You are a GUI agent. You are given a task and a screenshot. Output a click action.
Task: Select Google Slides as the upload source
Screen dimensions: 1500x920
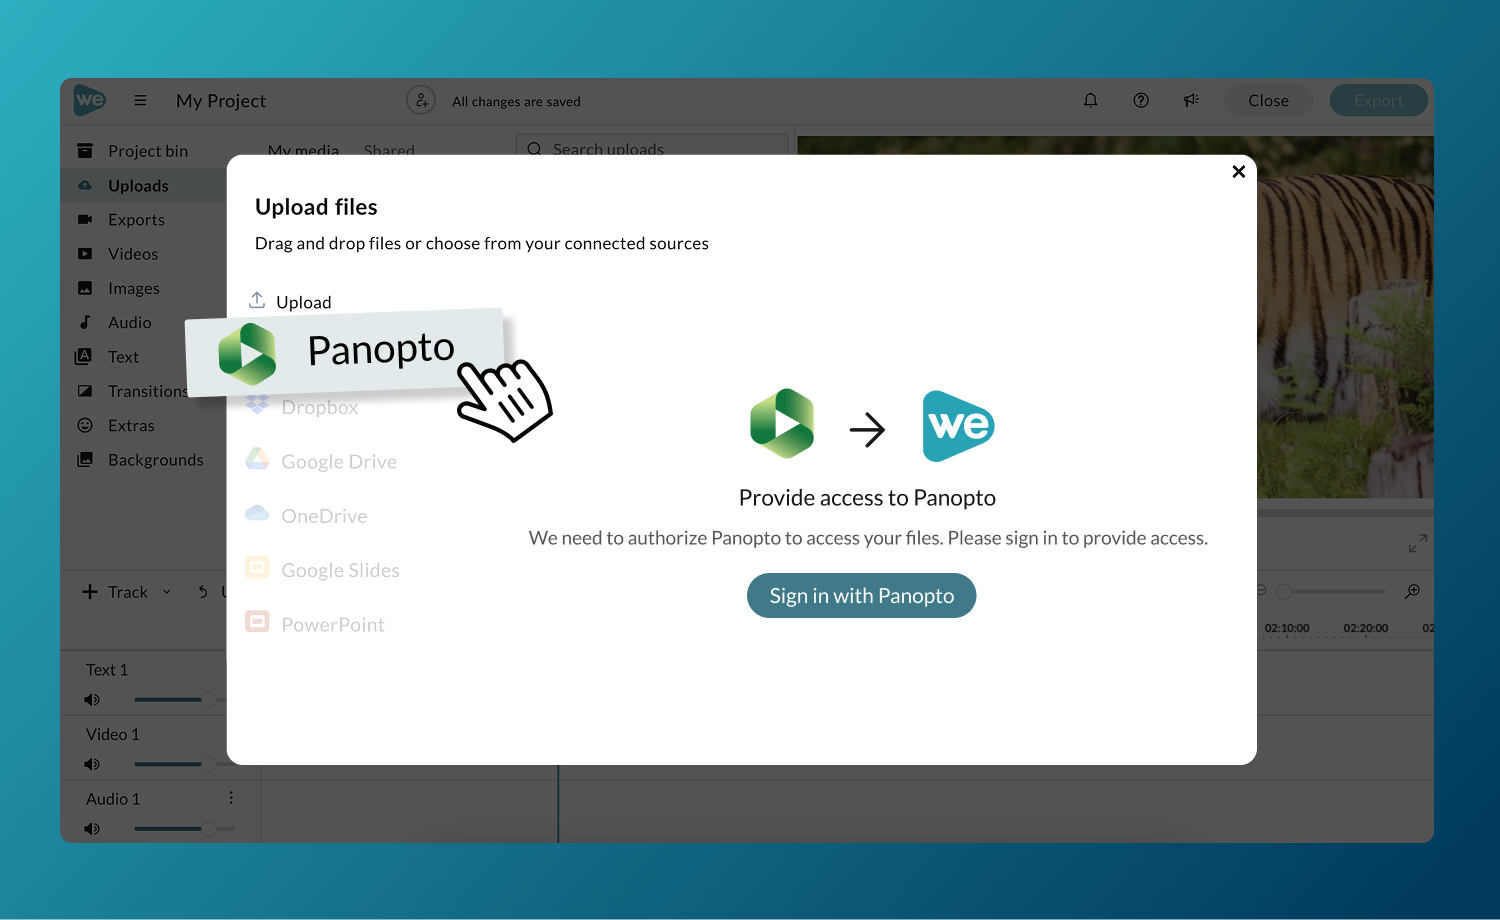tap(323, 570)
